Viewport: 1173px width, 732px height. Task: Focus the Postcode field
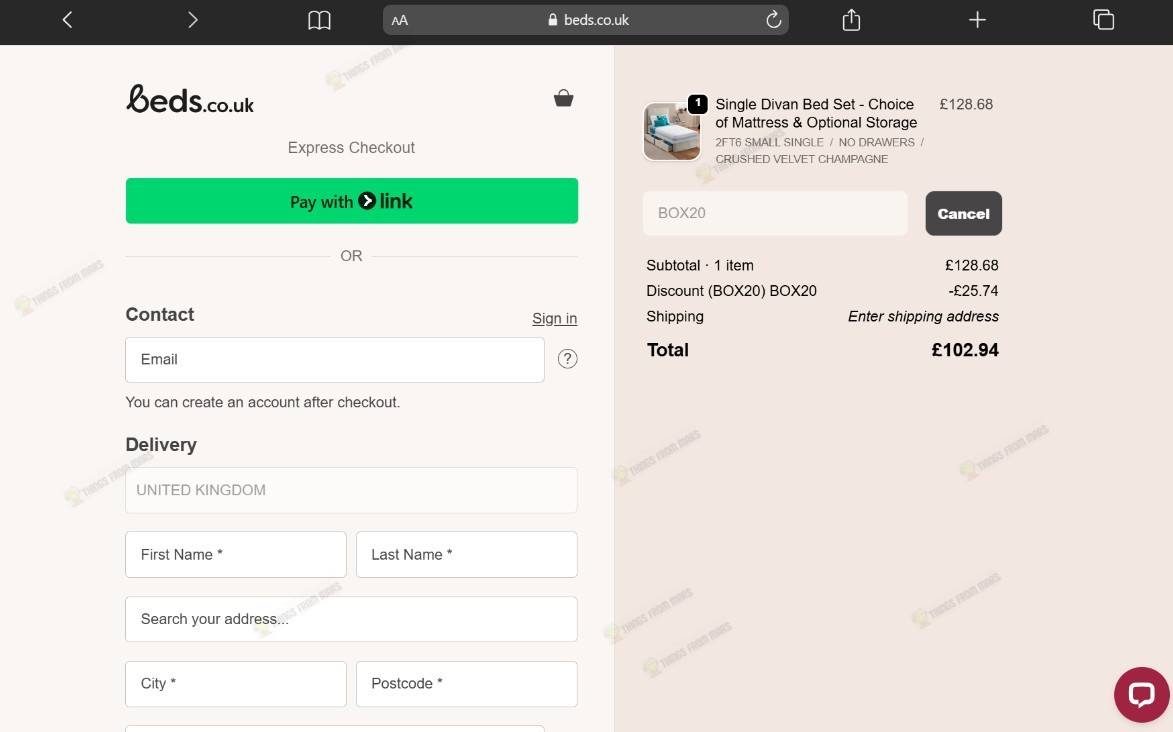(x=467, y=684)
